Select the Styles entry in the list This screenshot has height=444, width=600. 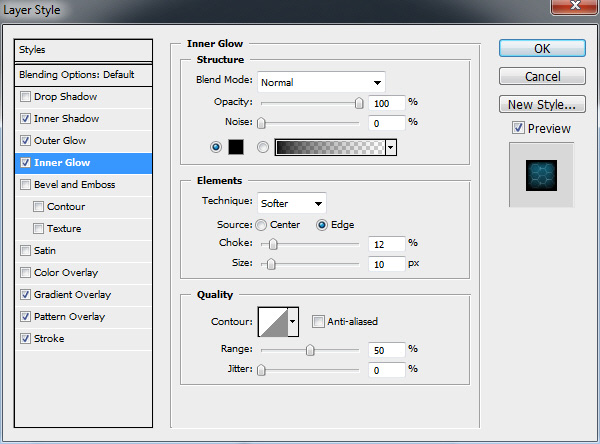tap(83, 50)
